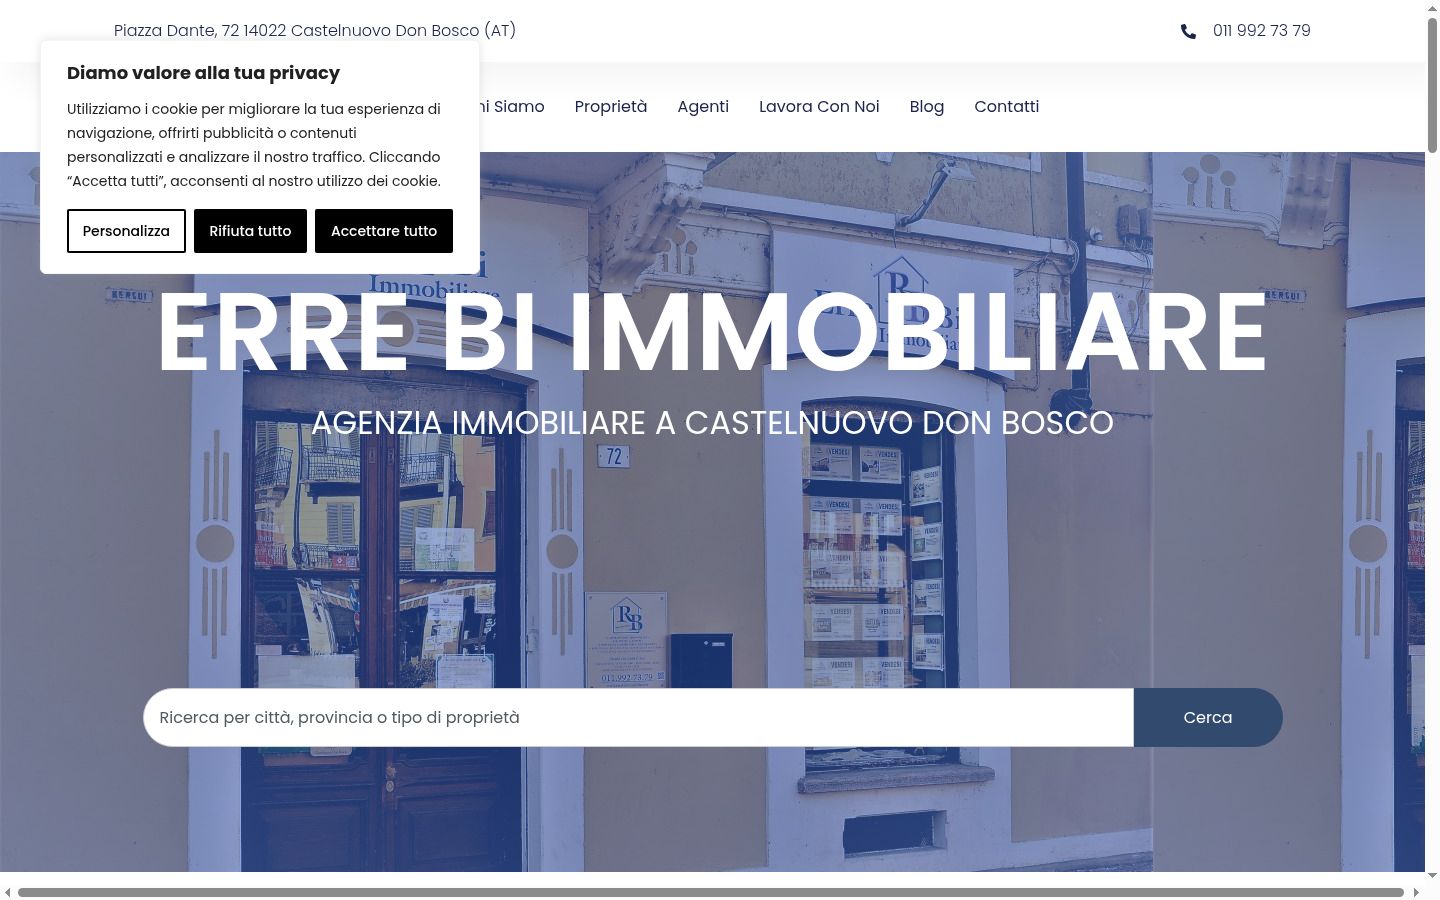Viewport: 1440px width, 900px height.
Task: Open the Contatti page
Action: (1006, 107)
